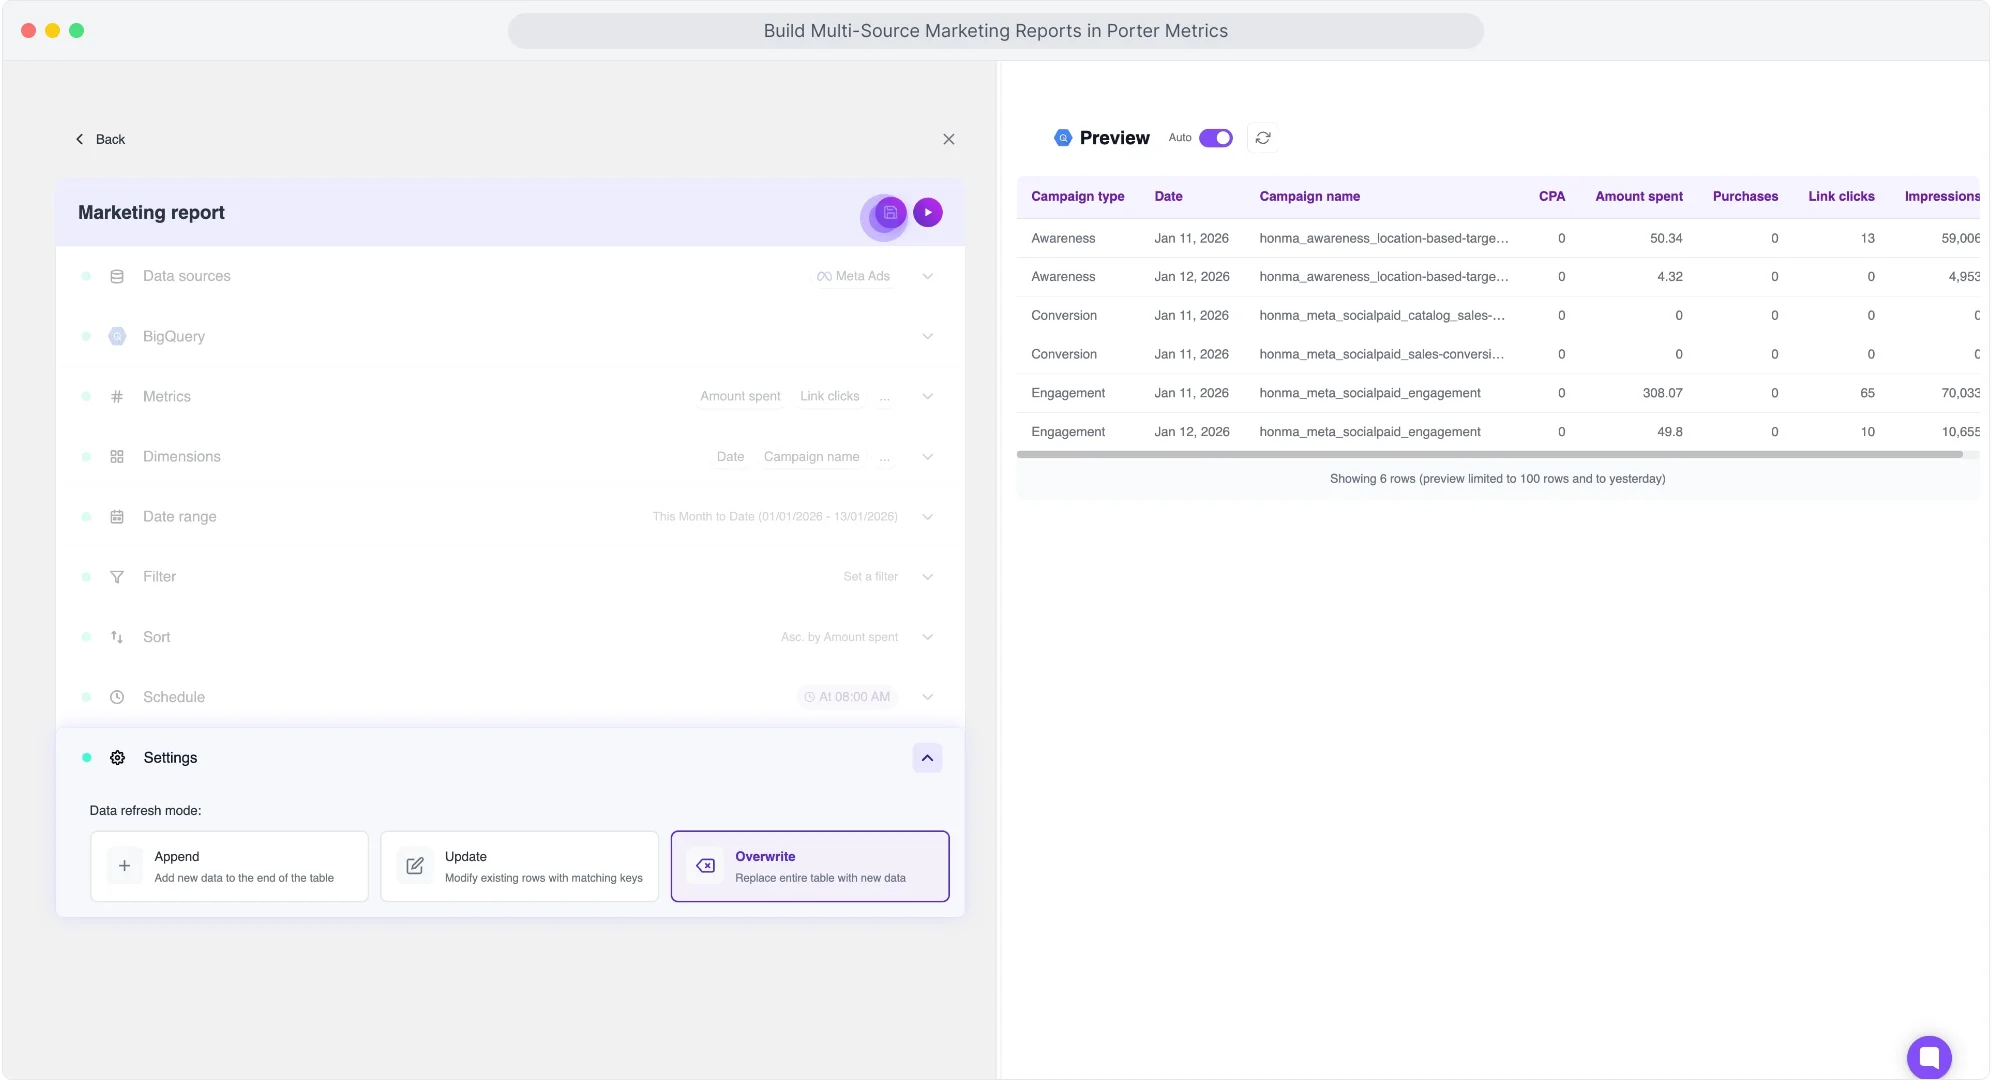1992x1080 pixels.
Task: Click the Metrics hash icon
Action: click(x=117, y=396)
